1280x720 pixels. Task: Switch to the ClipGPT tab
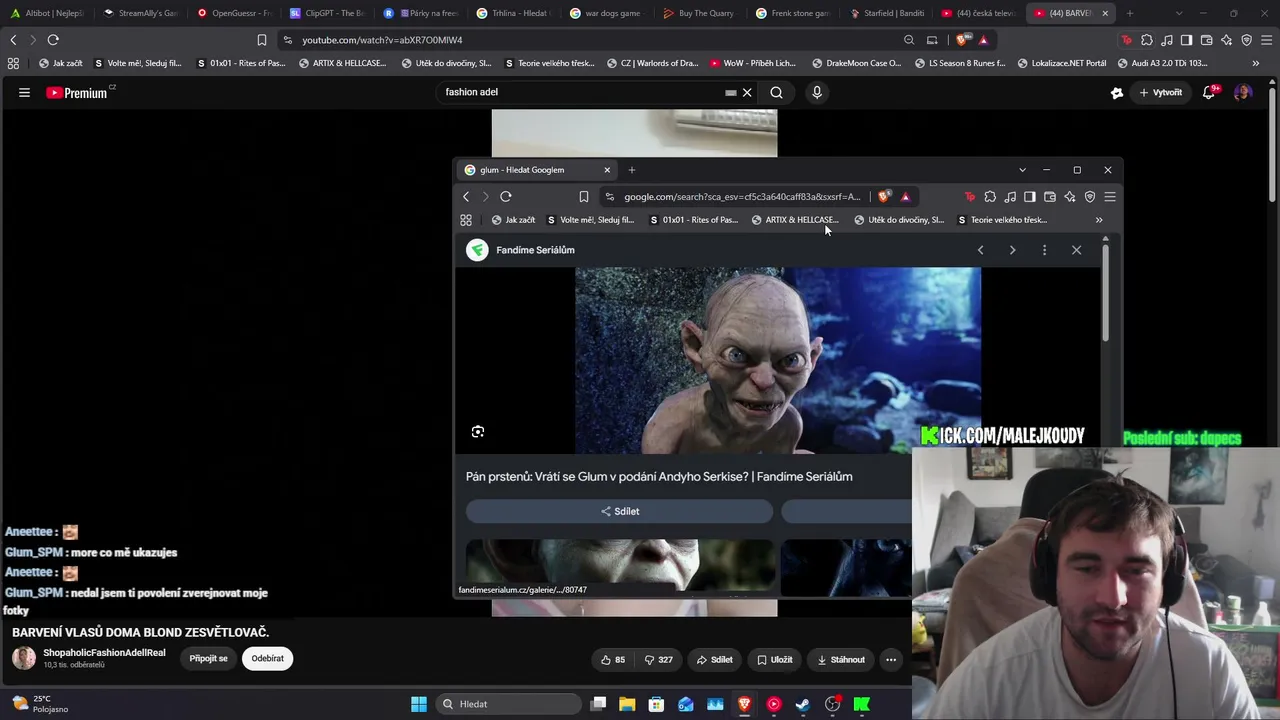tap(327, 13)
